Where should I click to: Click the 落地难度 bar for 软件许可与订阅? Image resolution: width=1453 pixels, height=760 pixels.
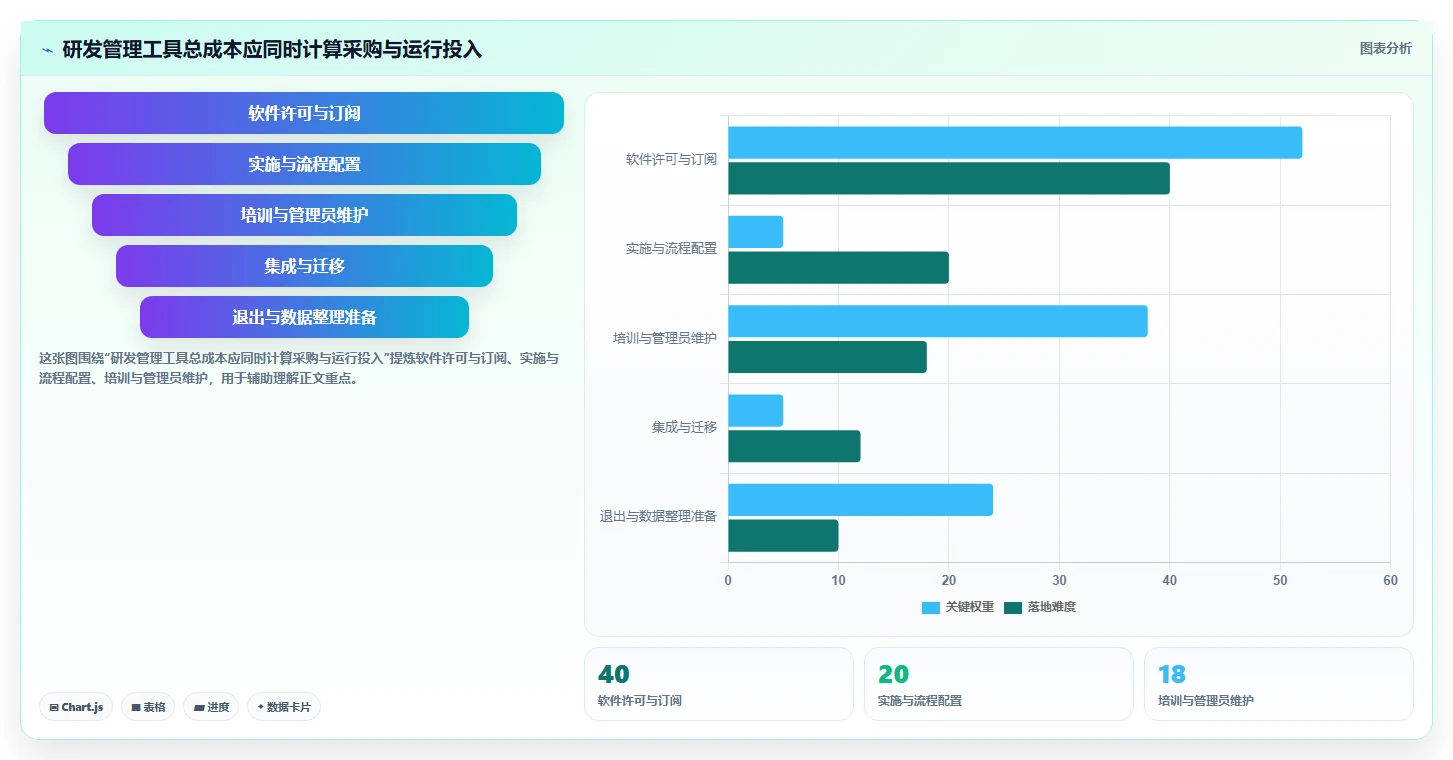coord(949,178)
